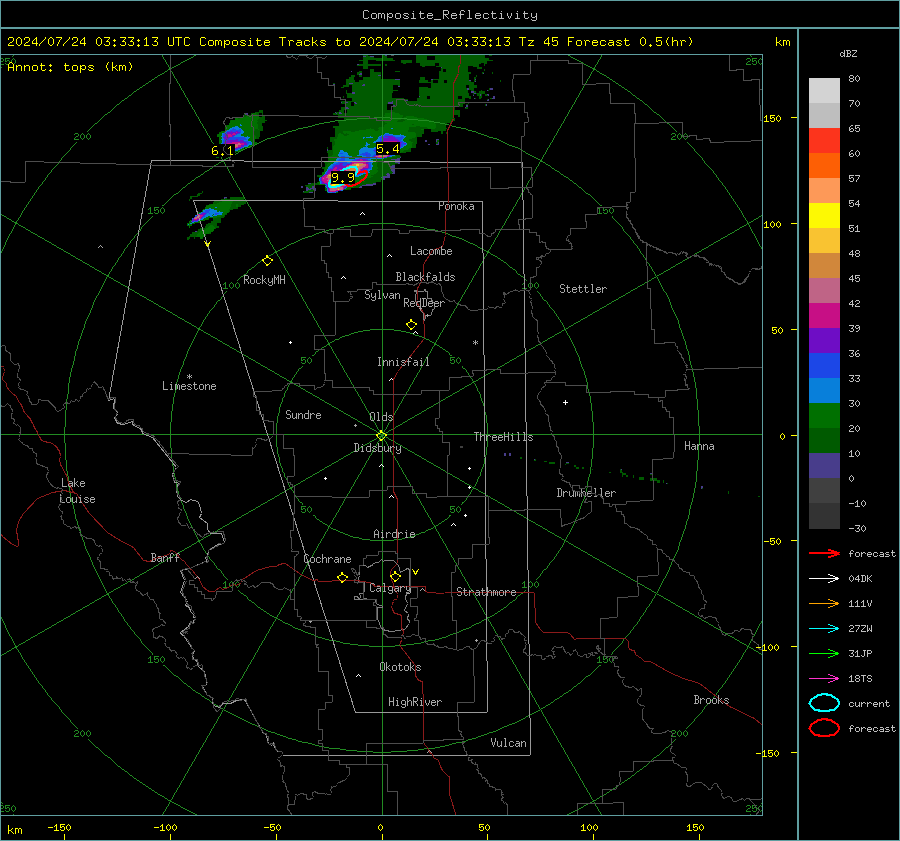Click the ThreeHills map label

pos(503,437)
